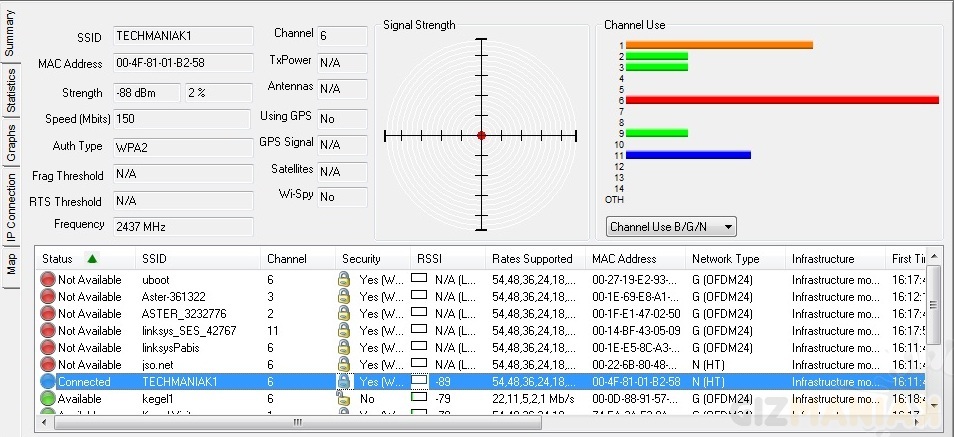Open the Channel Use B/G/N dropdown
The image size is (954, 437).
coord(670,227)
